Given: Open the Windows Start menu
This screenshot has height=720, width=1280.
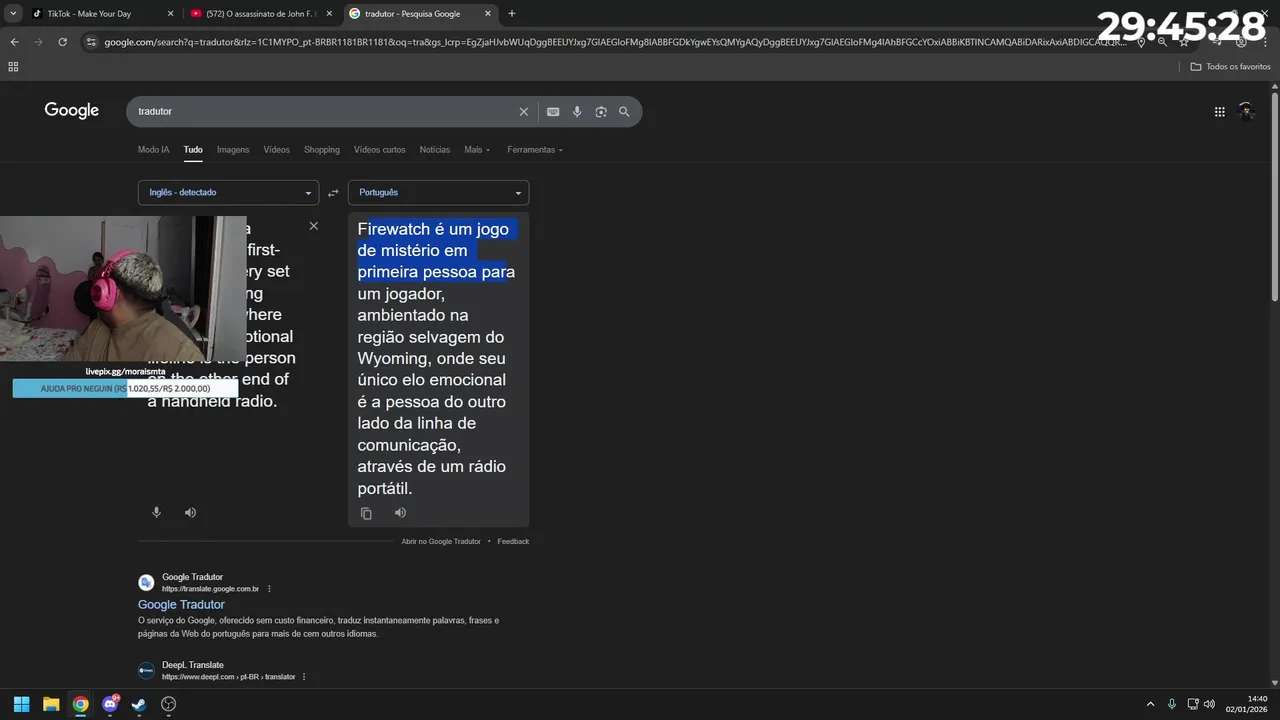Looking at the screenshot, I should click(x=21, y=704).
